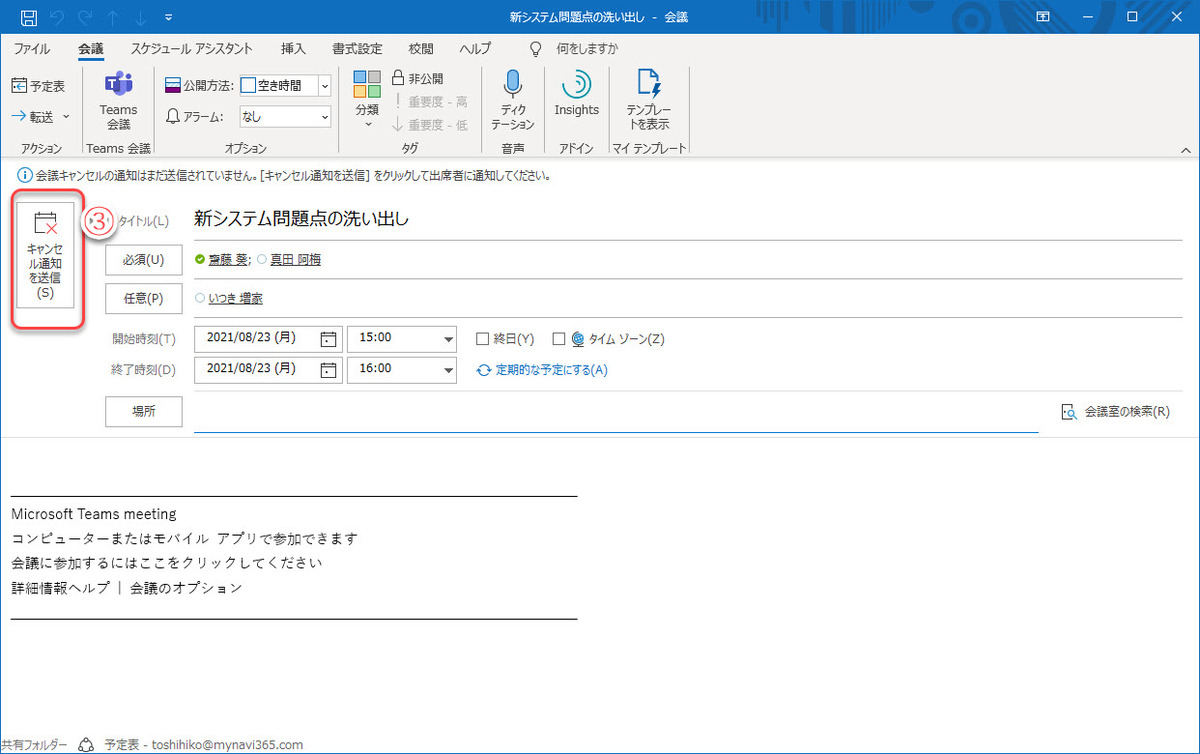Viewport: 1200px width, 754px height.
Task: Click 詳細情報ヘルプ link
Action: [60, 588]
